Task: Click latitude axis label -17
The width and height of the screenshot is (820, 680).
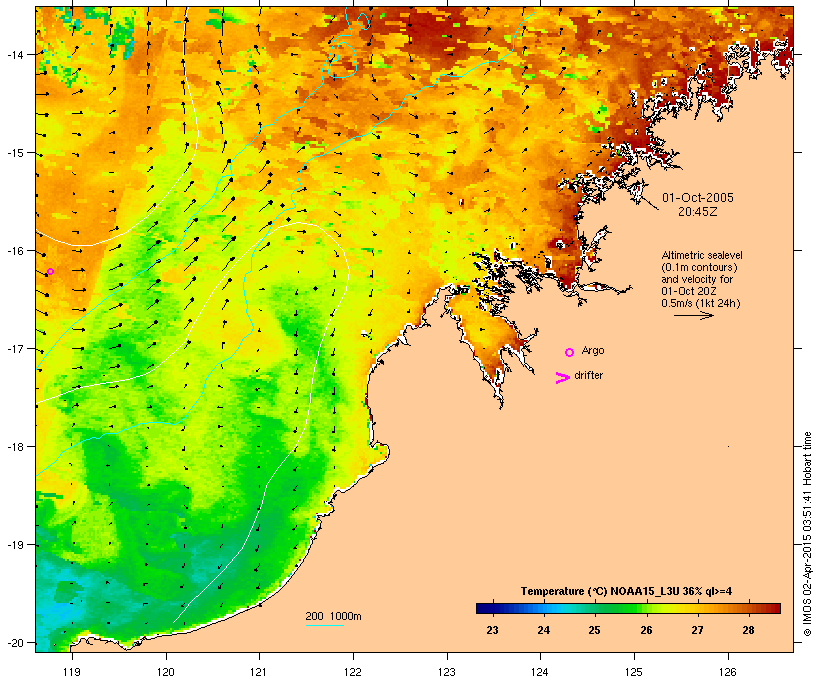Action: (14, 348)
